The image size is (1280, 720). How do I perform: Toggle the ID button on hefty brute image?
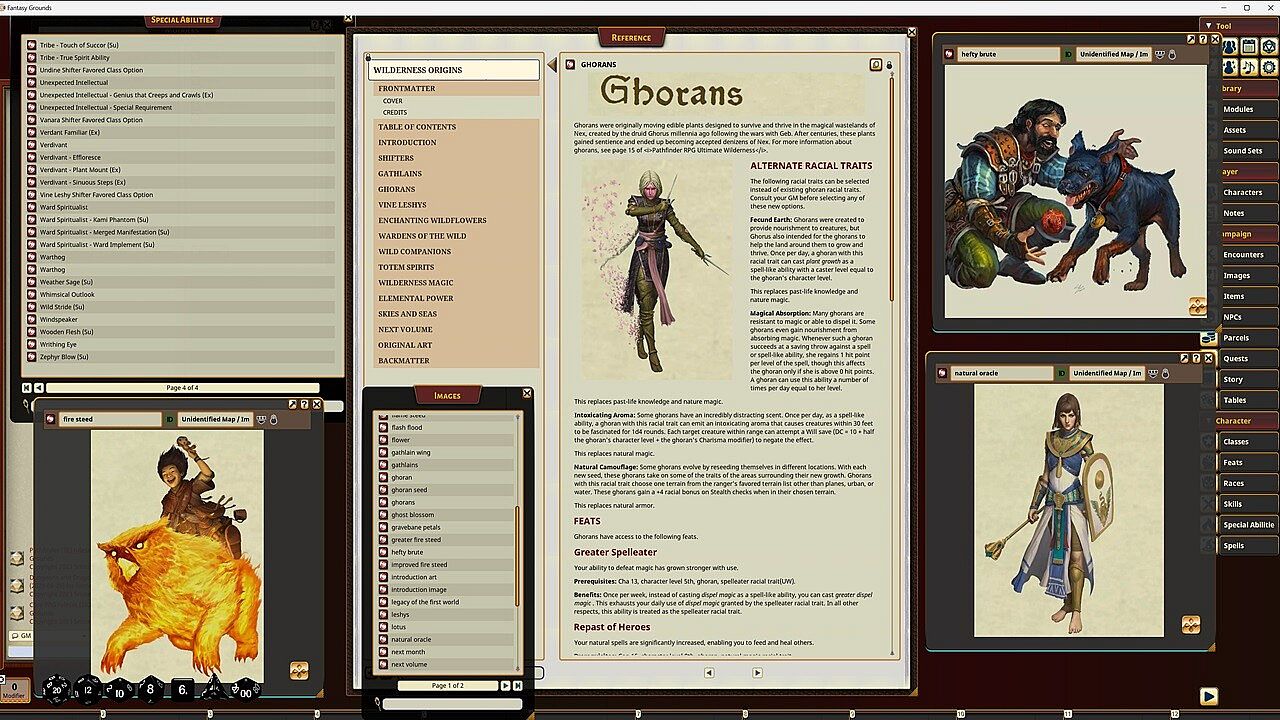tap(1068, 54)
